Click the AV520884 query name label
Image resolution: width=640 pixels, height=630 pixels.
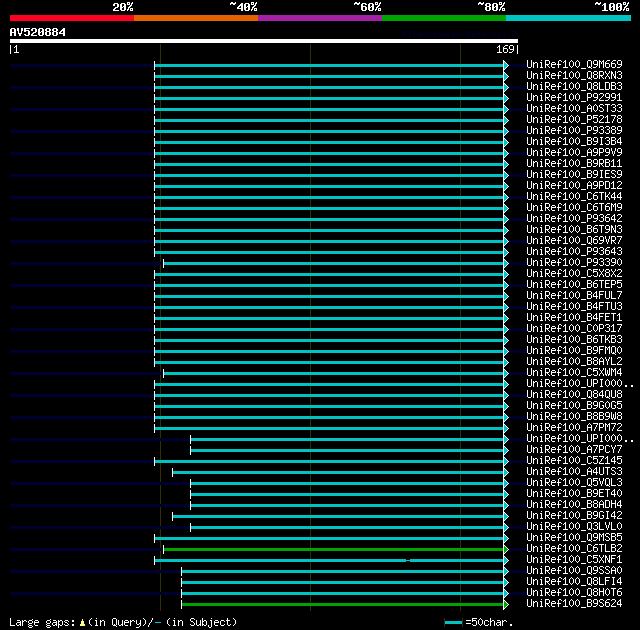[38, 32]
